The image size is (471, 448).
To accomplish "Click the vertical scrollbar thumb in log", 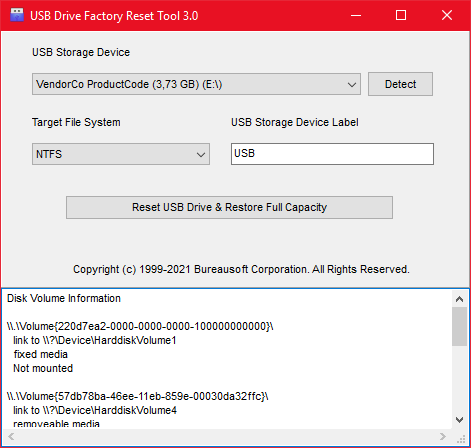I will tap(459, 327).
